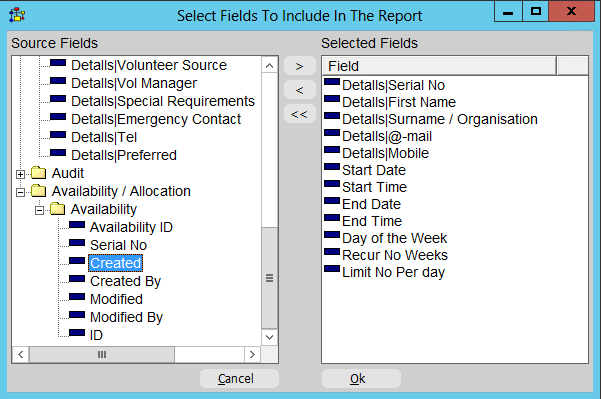
Task: Click the Availability subfolder icon
Action: [57, 209]
